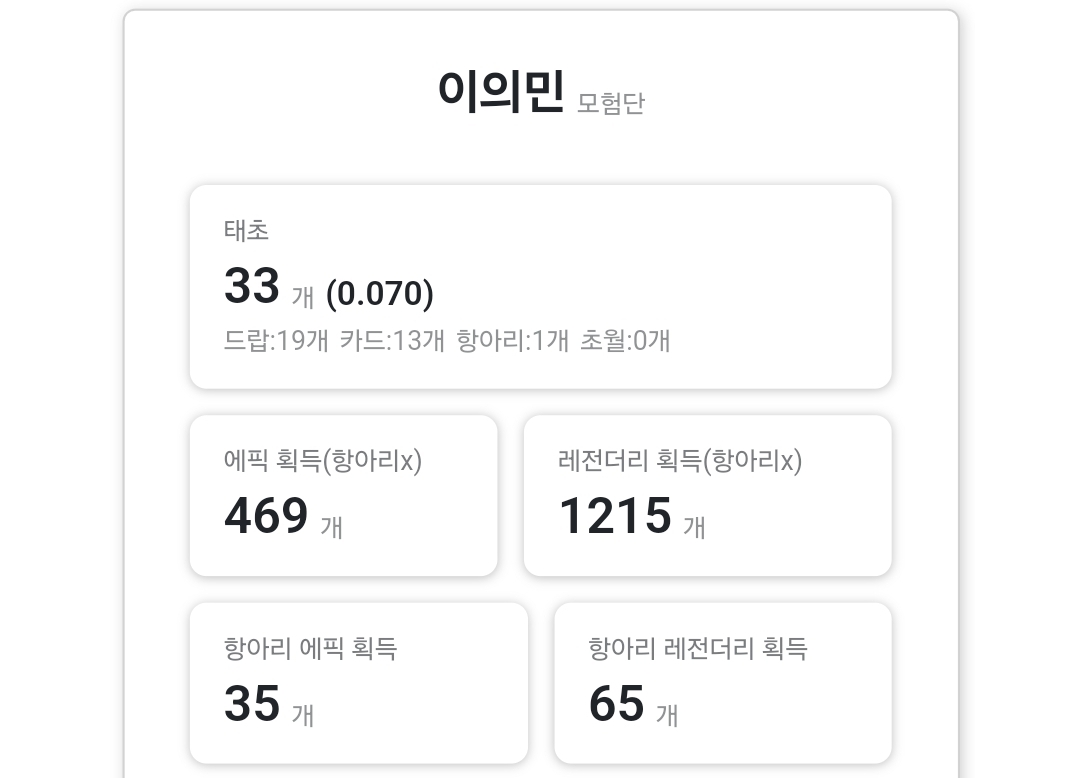Click the 카드:13개 breakdown entry
Viewport: 1080px width, 778px height.
[392, 341]
